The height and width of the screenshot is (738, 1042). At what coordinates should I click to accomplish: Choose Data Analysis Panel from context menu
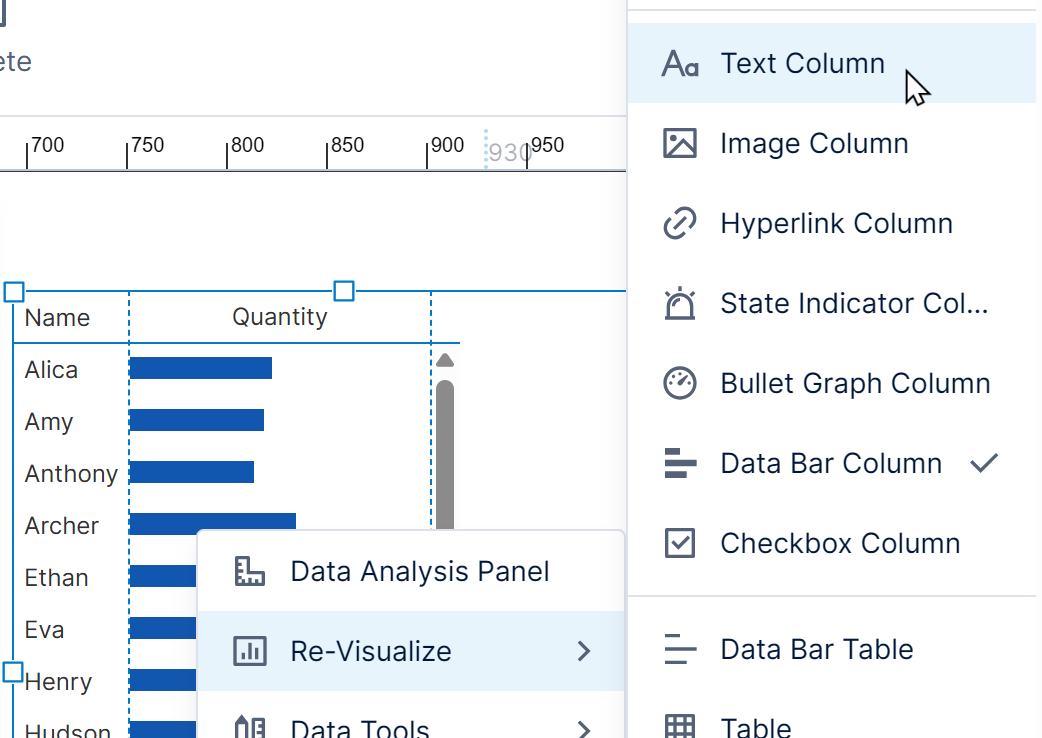coord(420,571)
